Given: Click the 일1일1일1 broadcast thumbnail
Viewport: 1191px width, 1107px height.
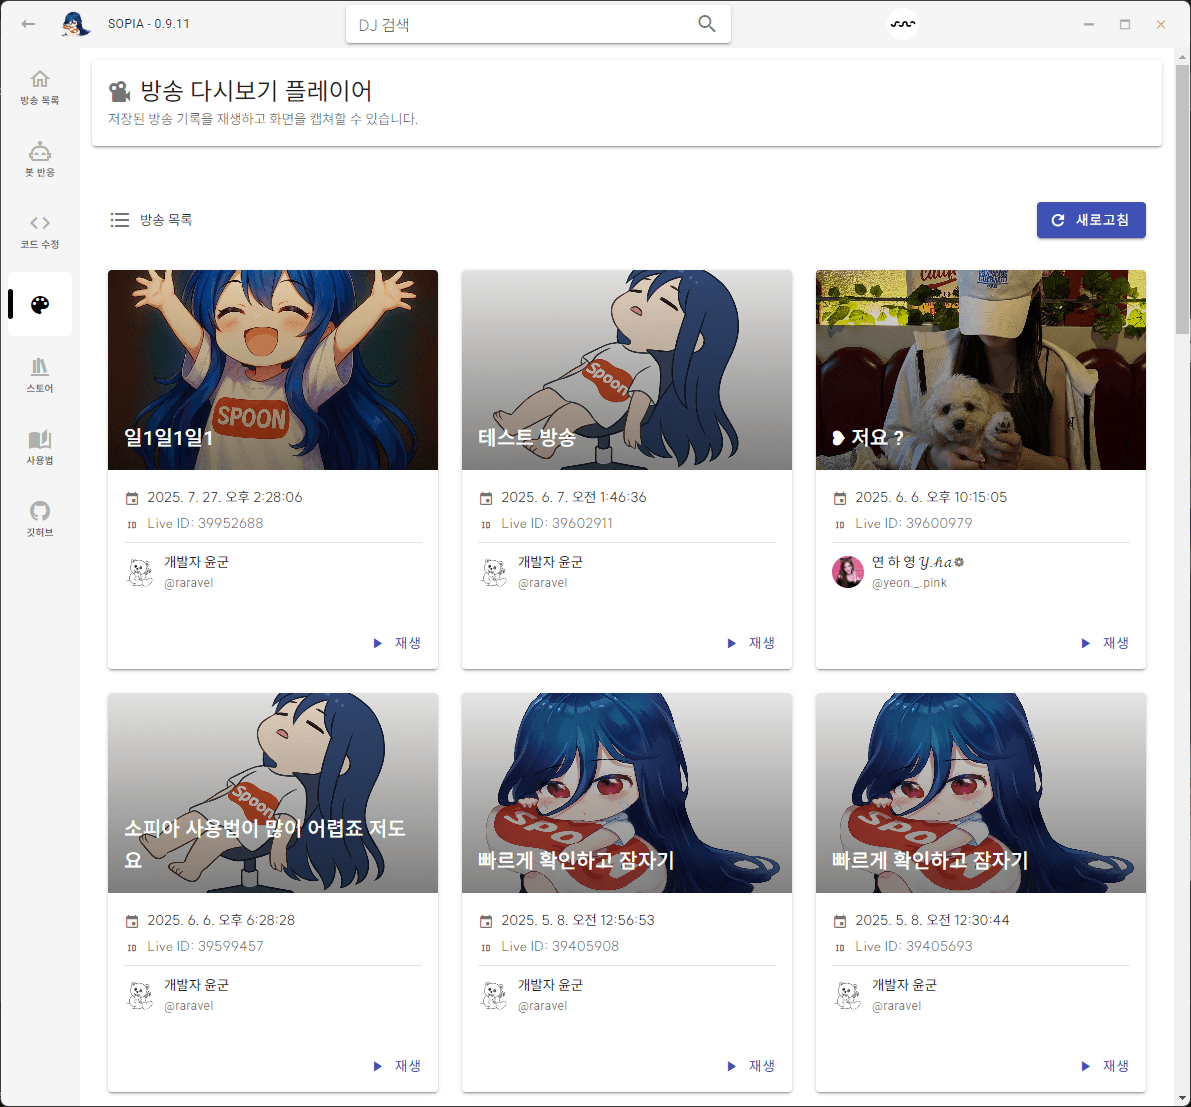Looking at the screenshot, I should point(272,369).
